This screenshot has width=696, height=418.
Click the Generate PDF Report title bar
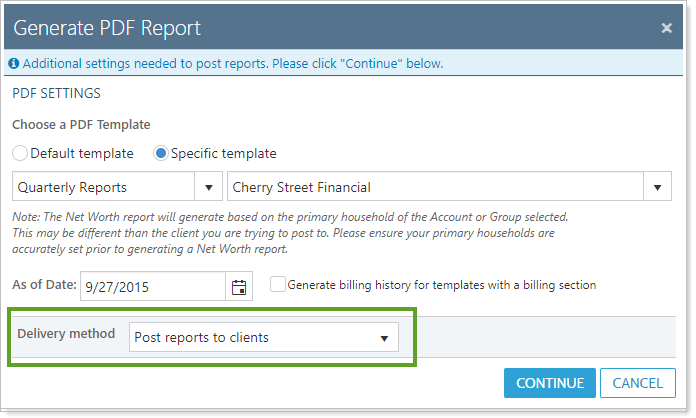tap(300, 28)
